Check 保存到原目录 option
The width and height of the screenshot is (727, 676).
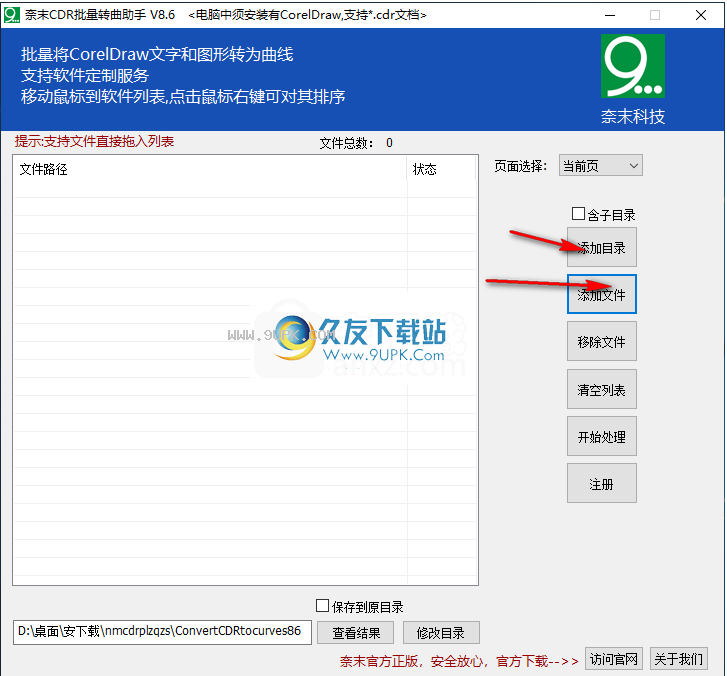[x=322, y=606]
